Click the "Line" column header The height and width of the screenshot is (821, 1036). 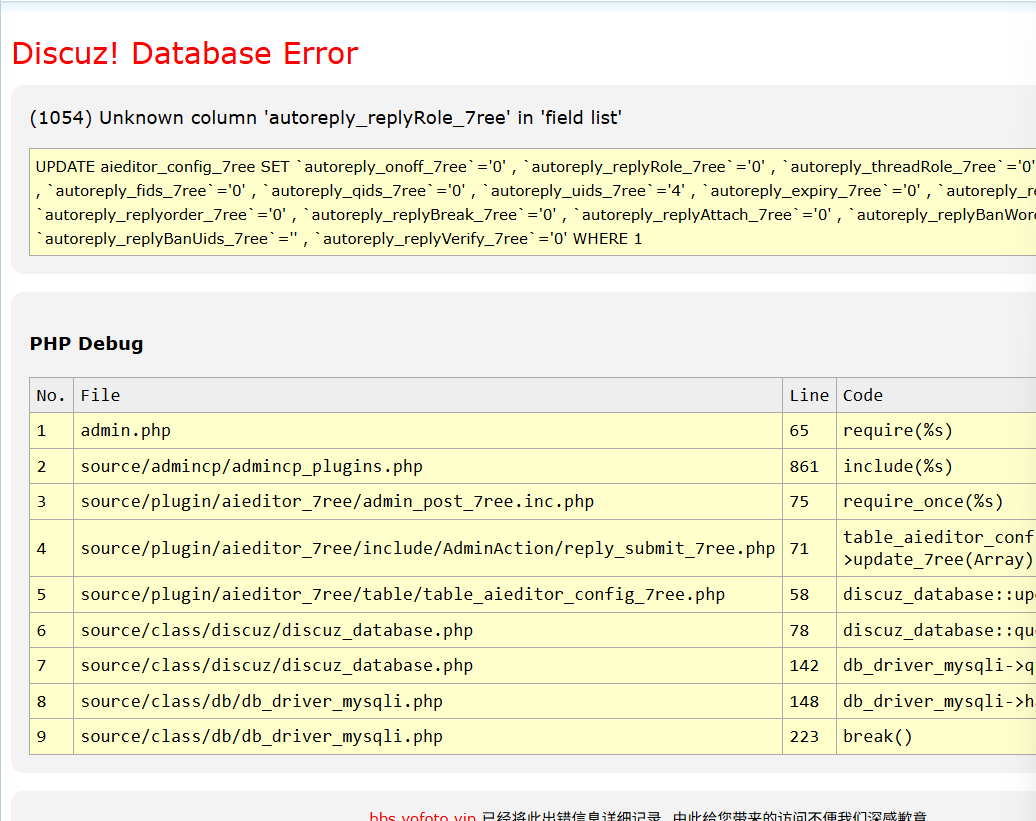coord(809,395)
